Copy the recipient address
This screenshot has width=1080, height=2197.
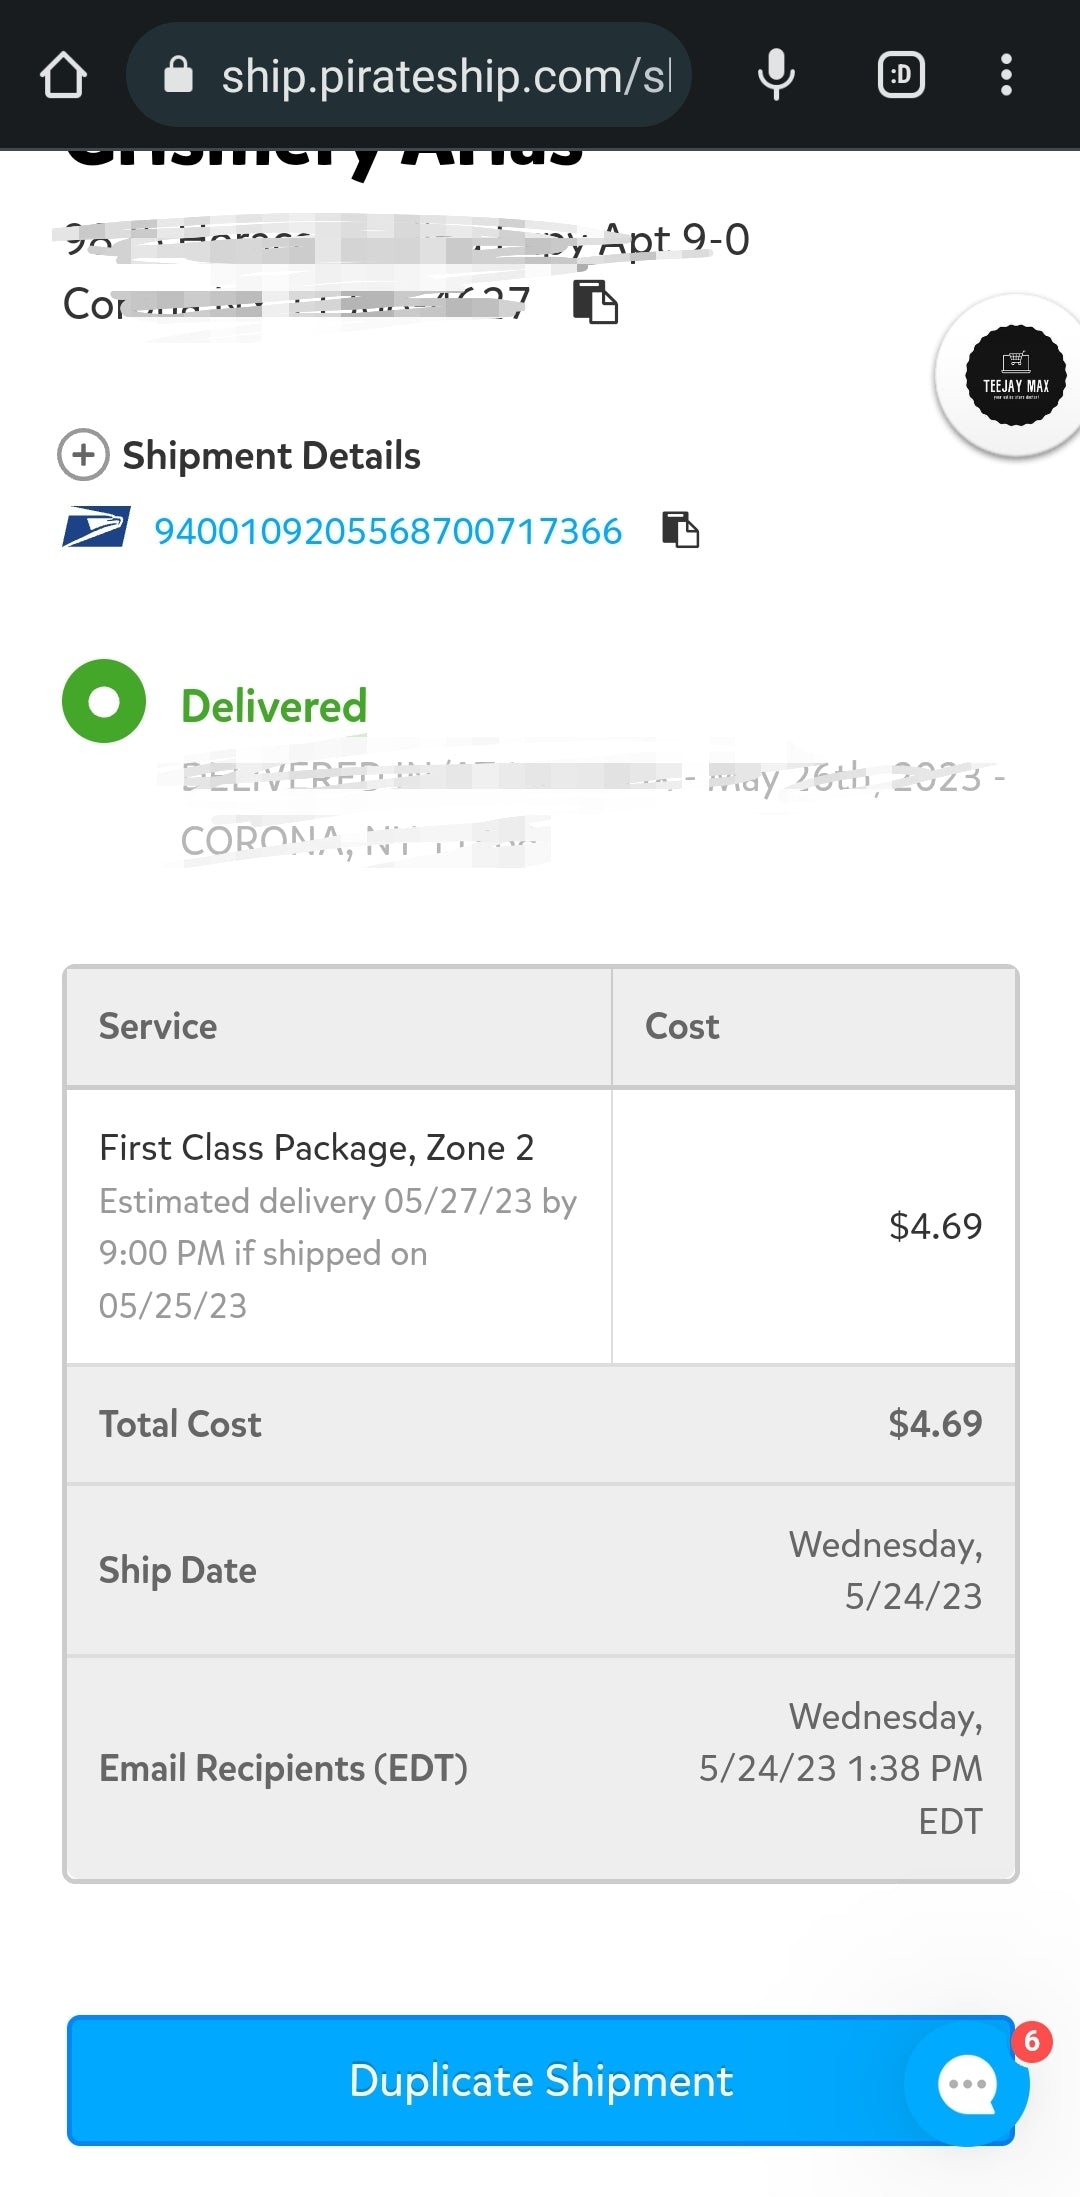595,302
